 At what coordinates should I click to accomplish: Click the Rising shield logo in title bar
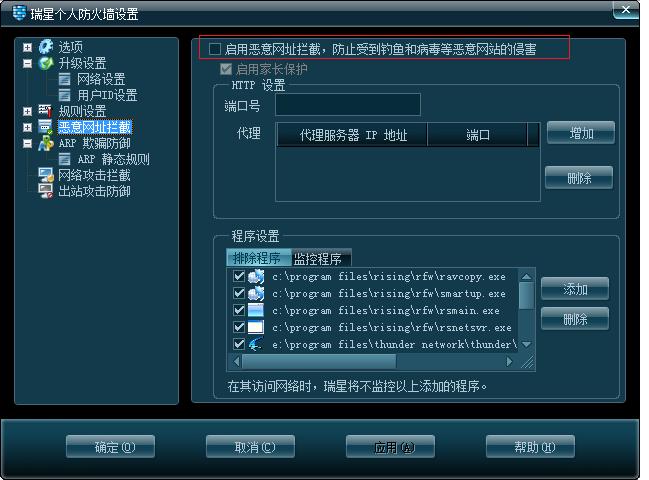[x=19, y=12]
